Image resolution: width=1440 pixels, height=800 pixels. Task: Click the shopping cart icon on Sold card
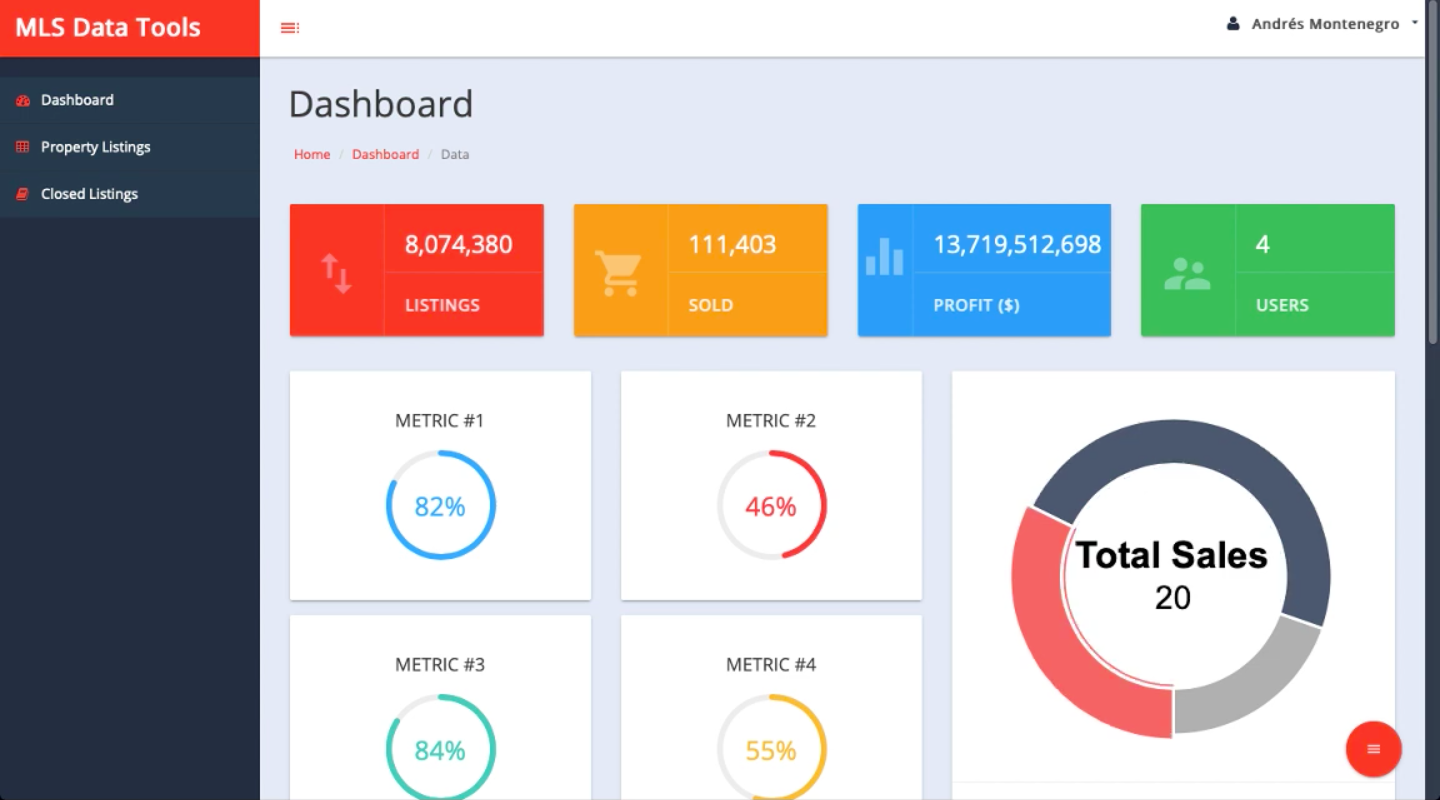pyautogui.click(x=618, y=273)
